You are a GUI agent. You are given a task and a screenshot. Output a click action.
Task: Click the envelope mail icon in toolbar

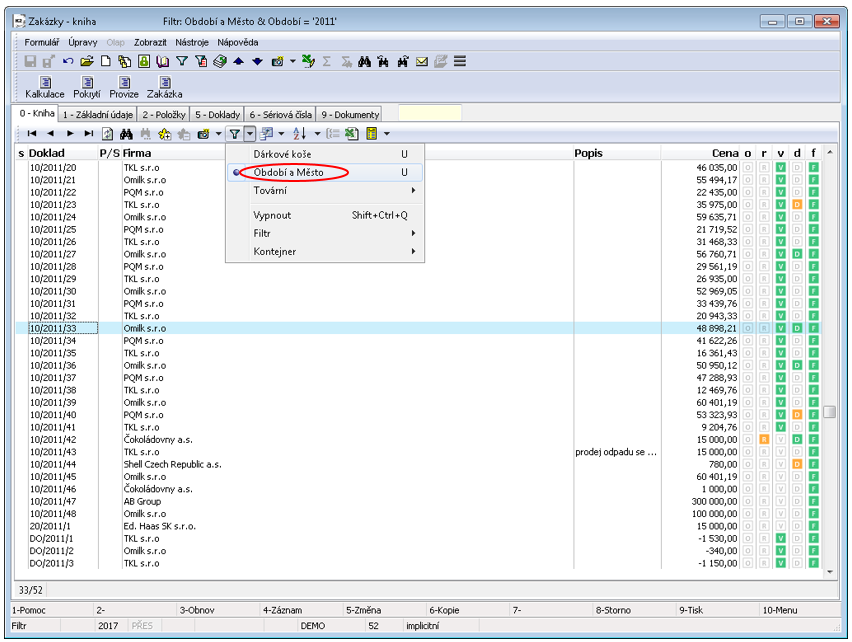(x=422, y=61)
